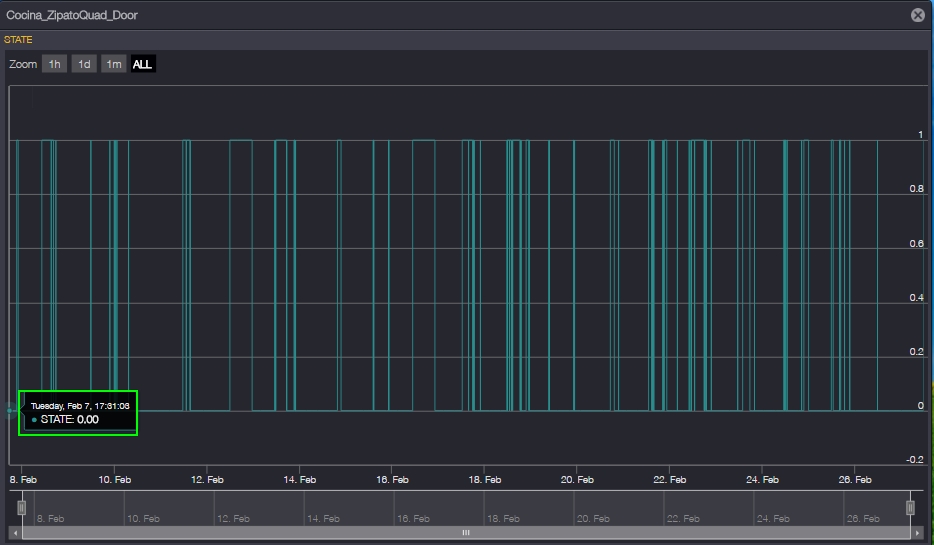934x545 pixels.
Task: Click 10. Feb in the navigator strip
Action: coord(144,519)
